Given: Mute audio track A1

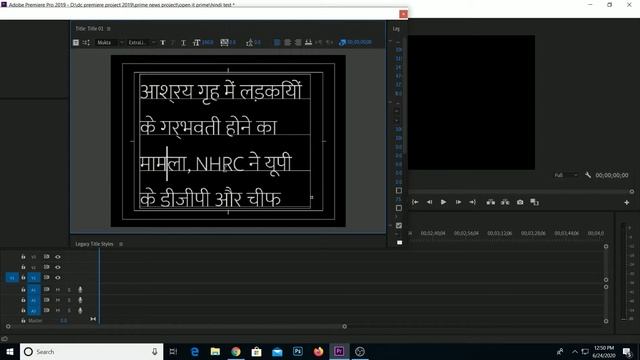Looking at the screenshot, I should point(58,289).
